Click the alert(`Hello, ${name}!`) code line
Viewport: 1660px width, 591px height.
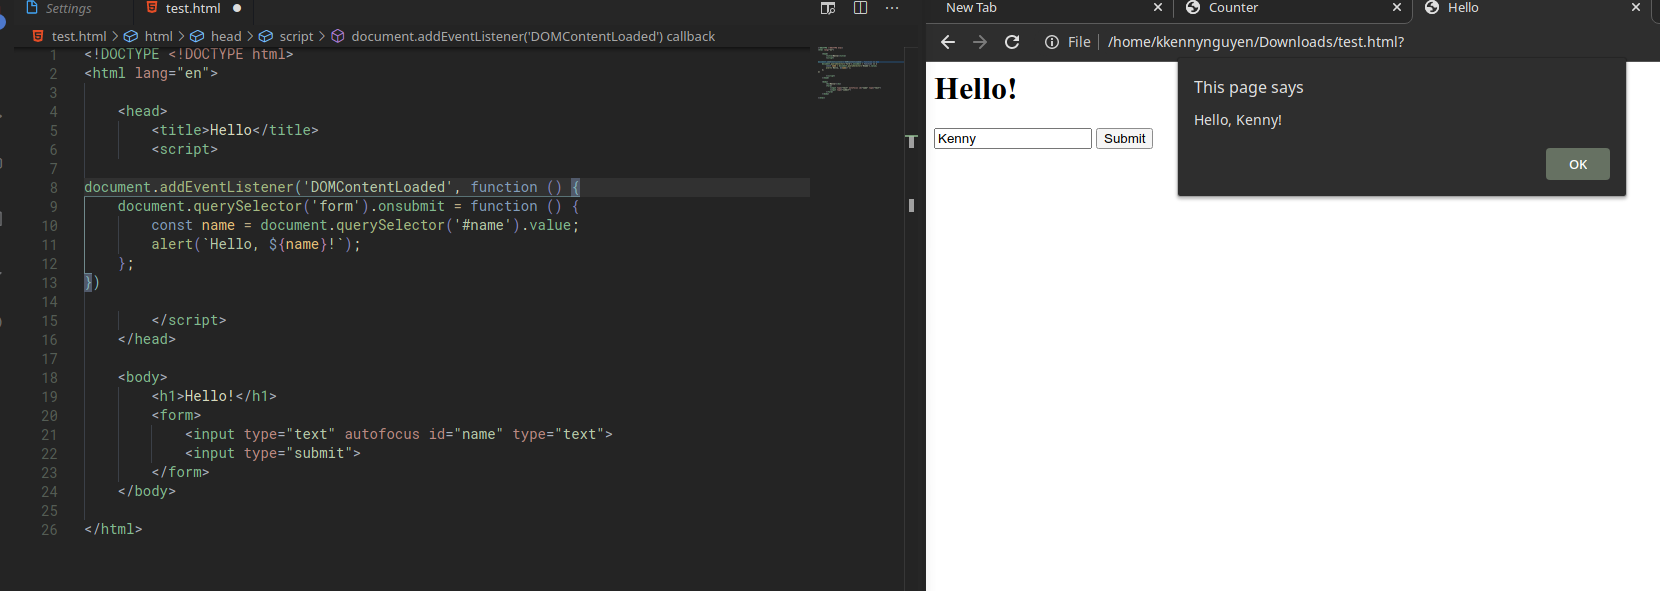point(256,245)
